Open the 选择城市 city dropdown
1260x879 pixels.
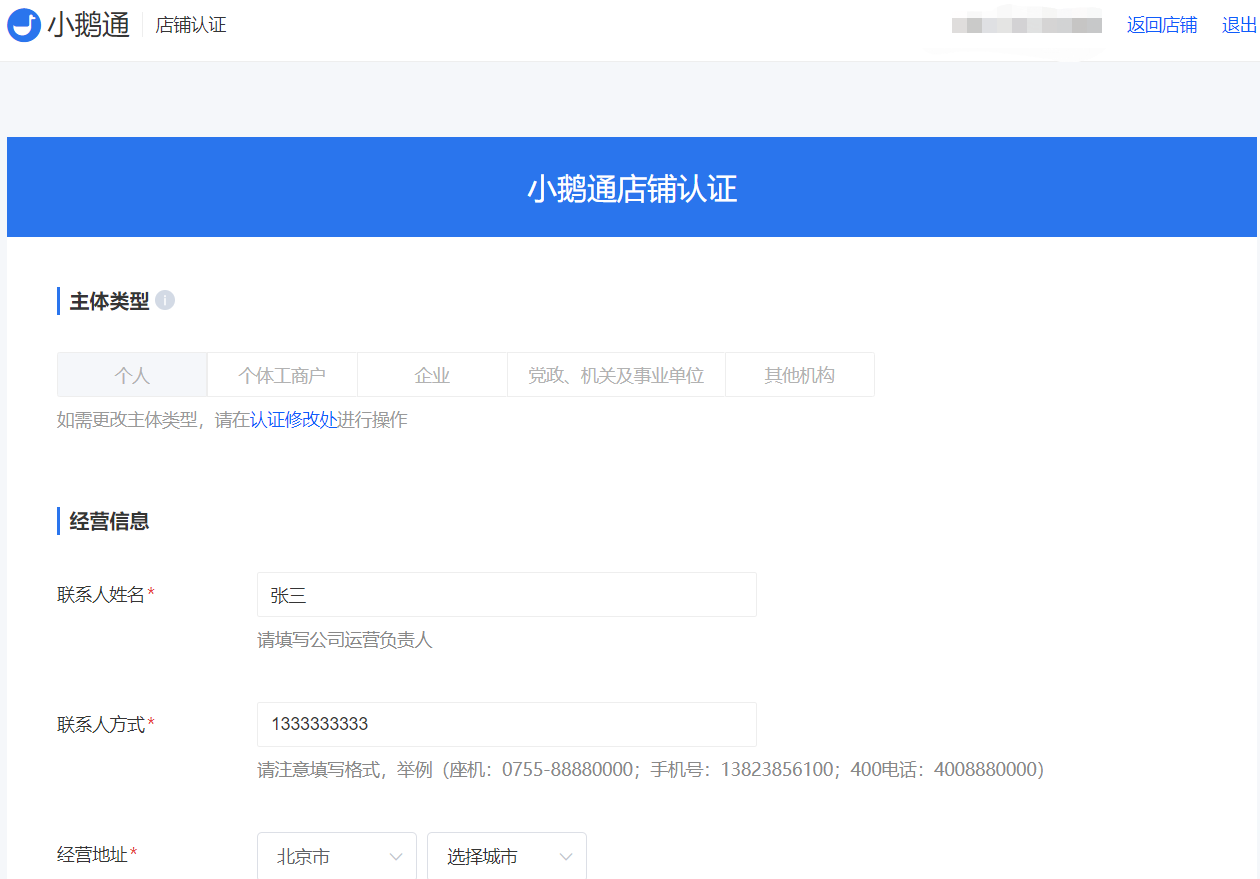(507, 857)
